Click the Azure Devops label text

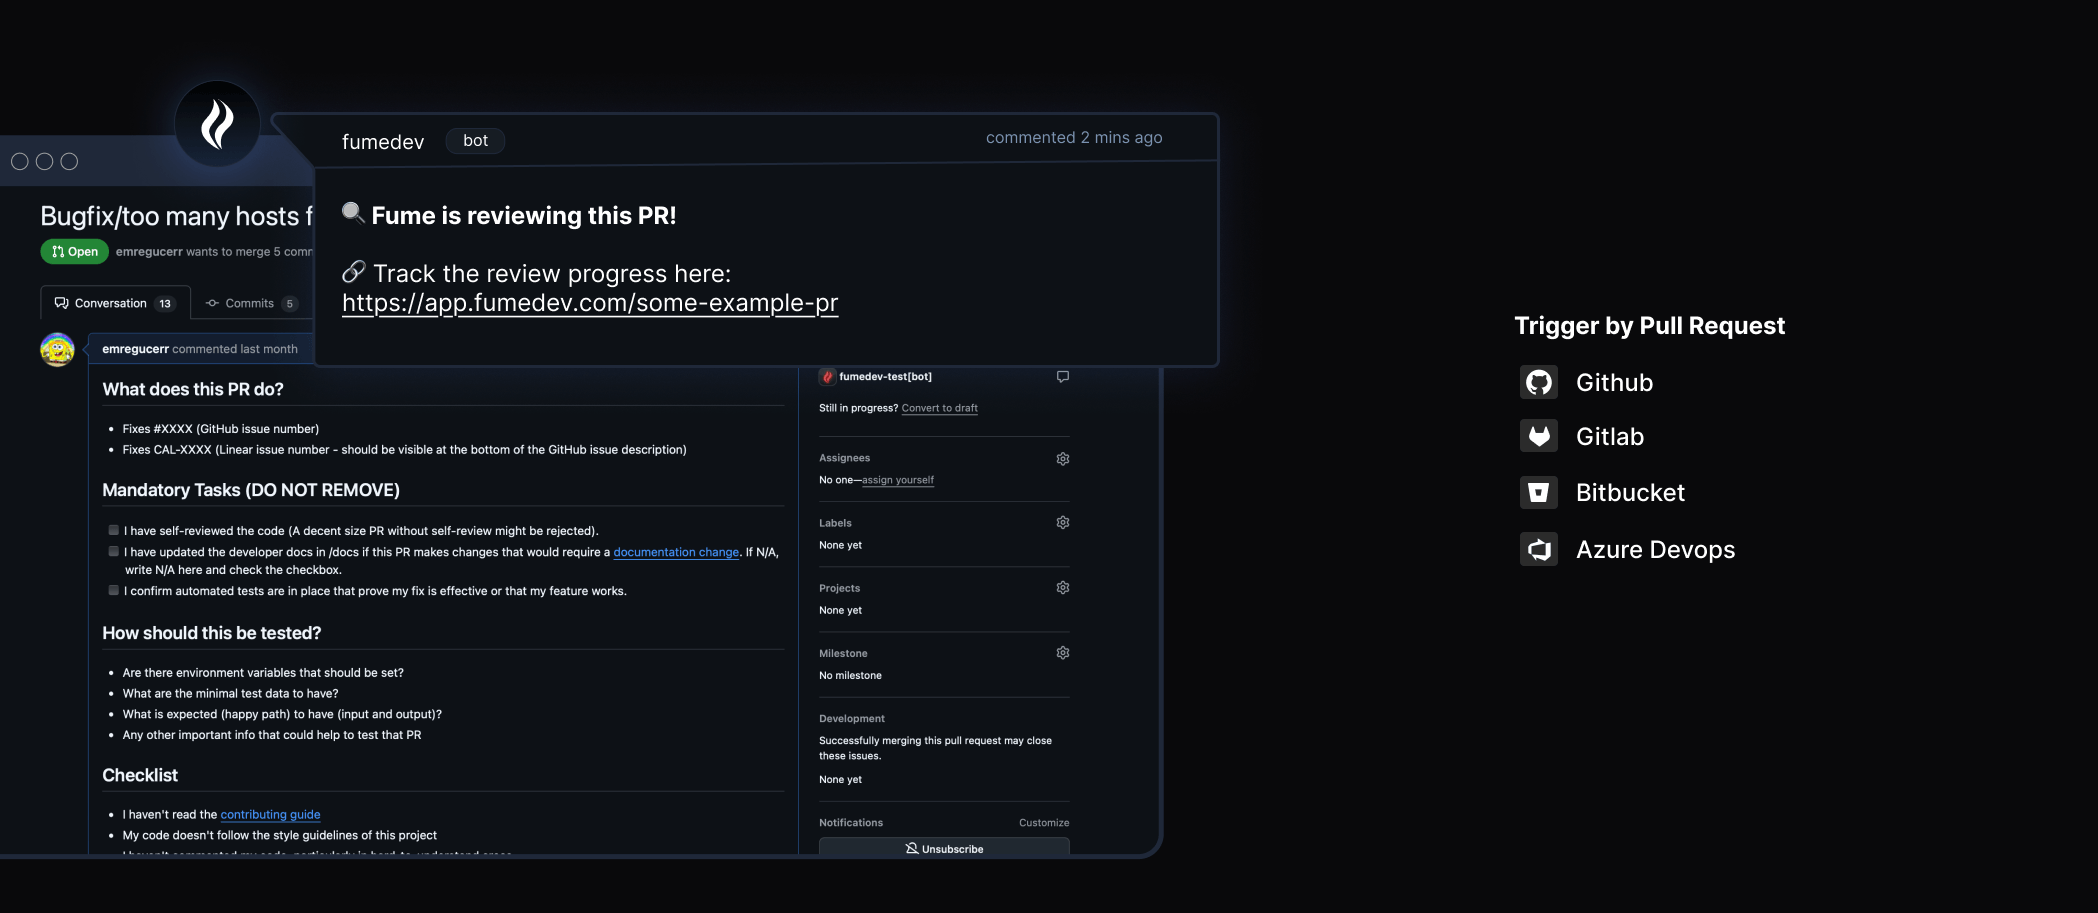[1655, 550]
